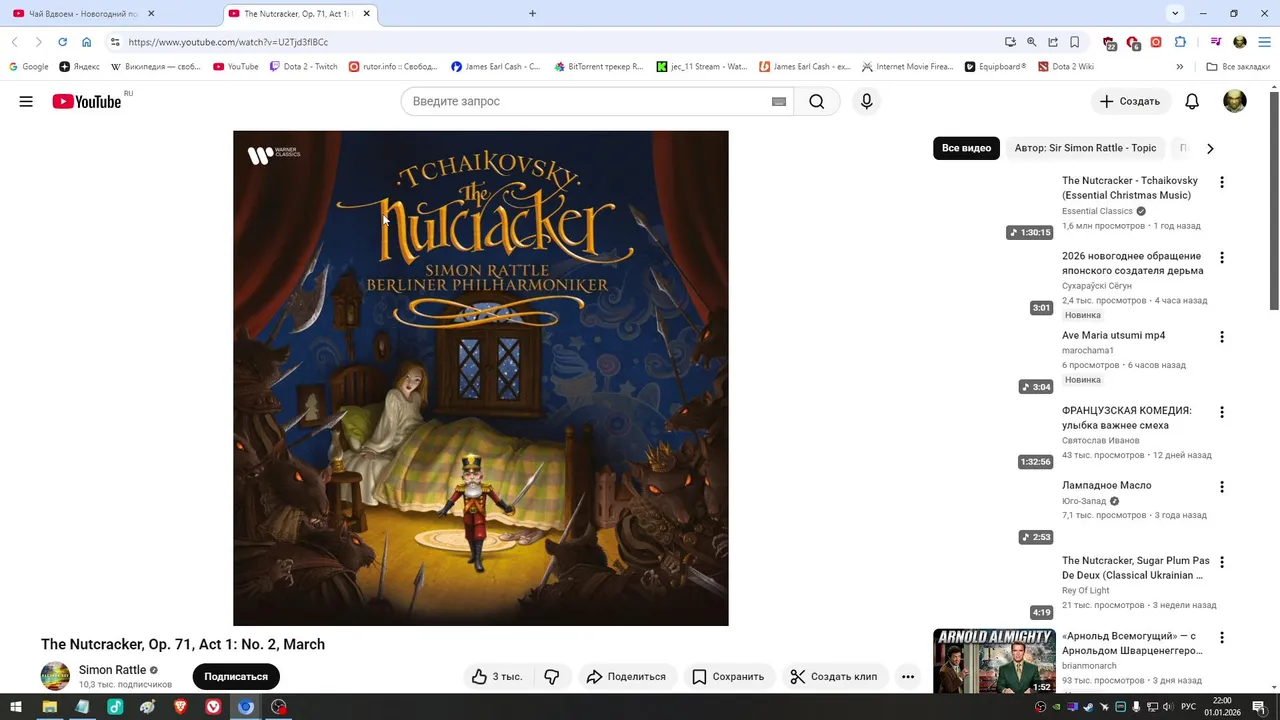Select the Все видео chip
This screenshot has width=1280, height=720.
(966, 148)
